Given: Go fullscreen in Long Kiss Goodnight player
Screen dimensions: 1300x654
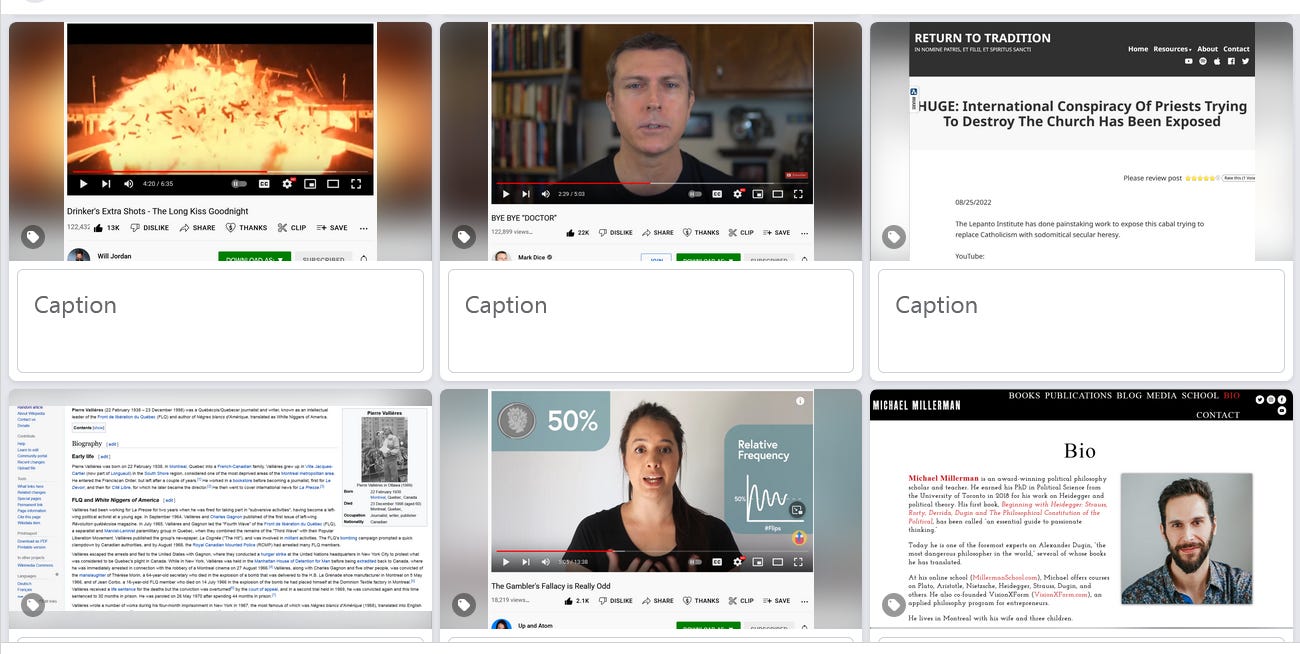Looking at the screenshot, I should pyautogui.click(x=356, y=184).
